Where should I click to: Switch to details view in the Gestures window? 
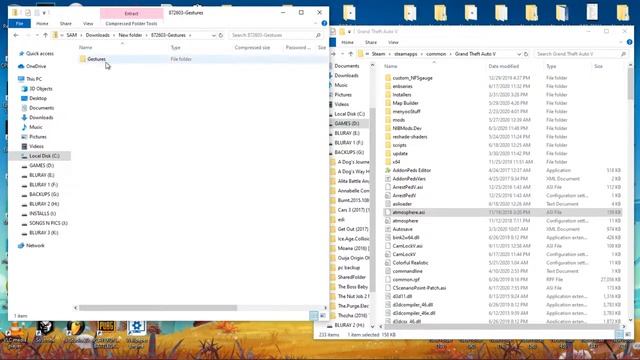tap(313, 316)
